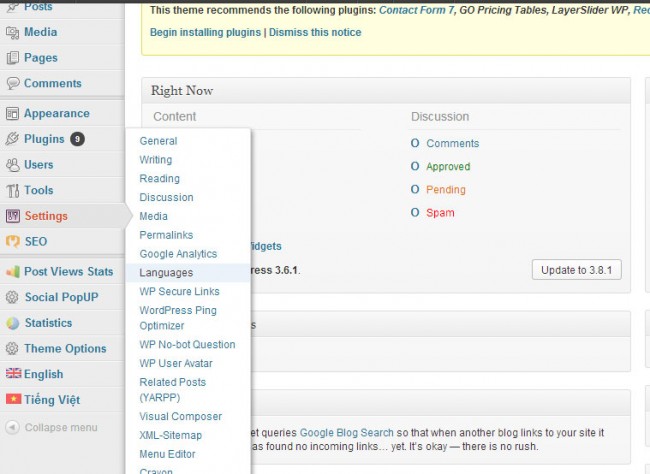Viewport: 650px width, 474px height.
Task: Select Writing in Settings submenu
Action: tap(156, 160)
